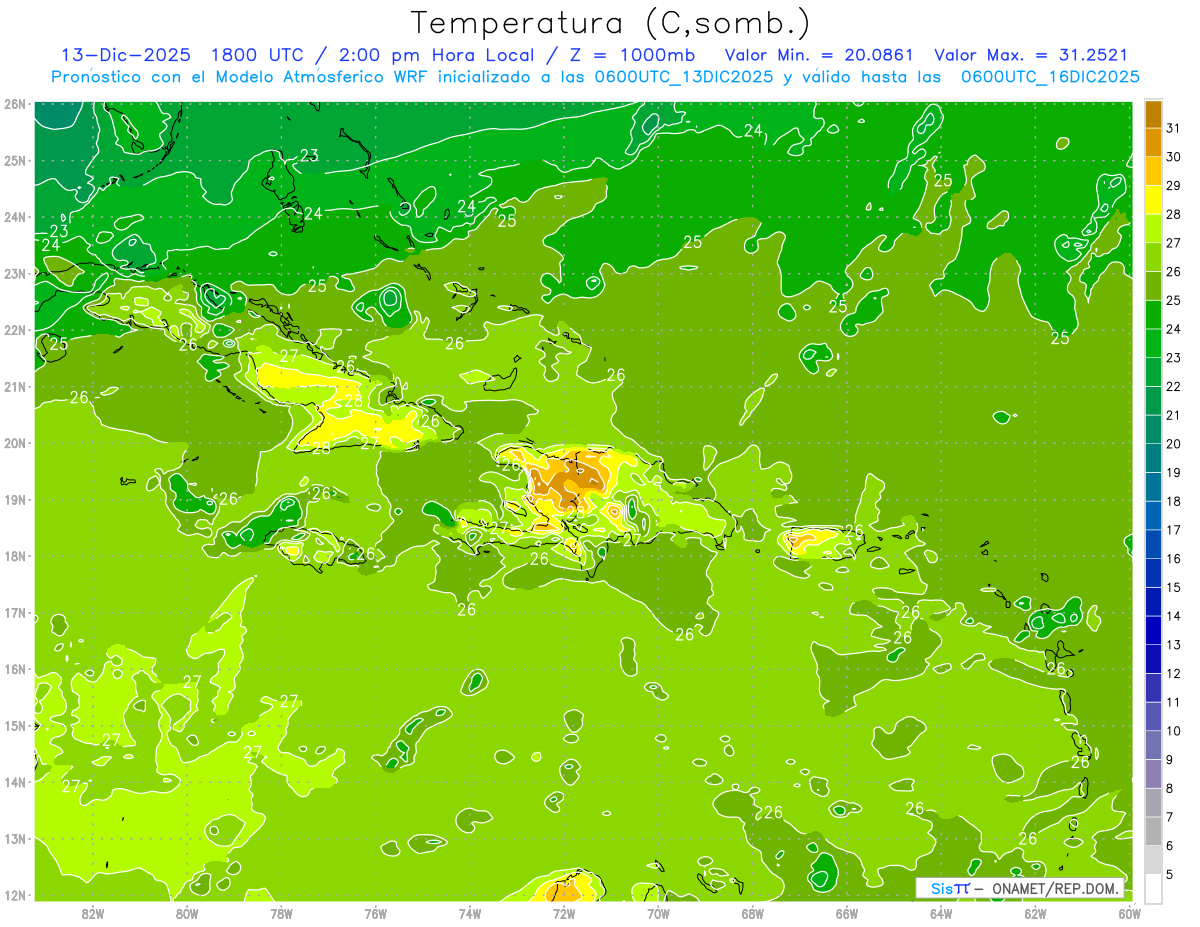Click the '20' label on the color scale
This screenshot has height=927, width=1200.
tap(1174, 444)
